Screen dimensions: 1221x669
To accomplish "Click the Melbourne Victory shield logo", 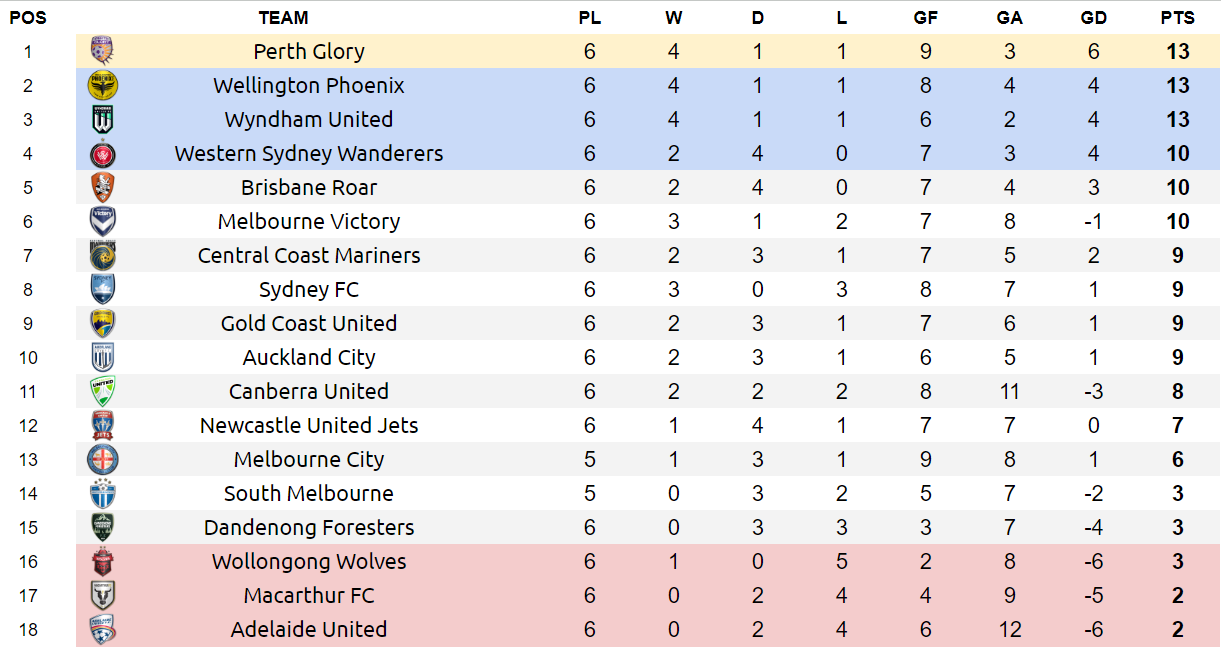I will click(103, 221).
